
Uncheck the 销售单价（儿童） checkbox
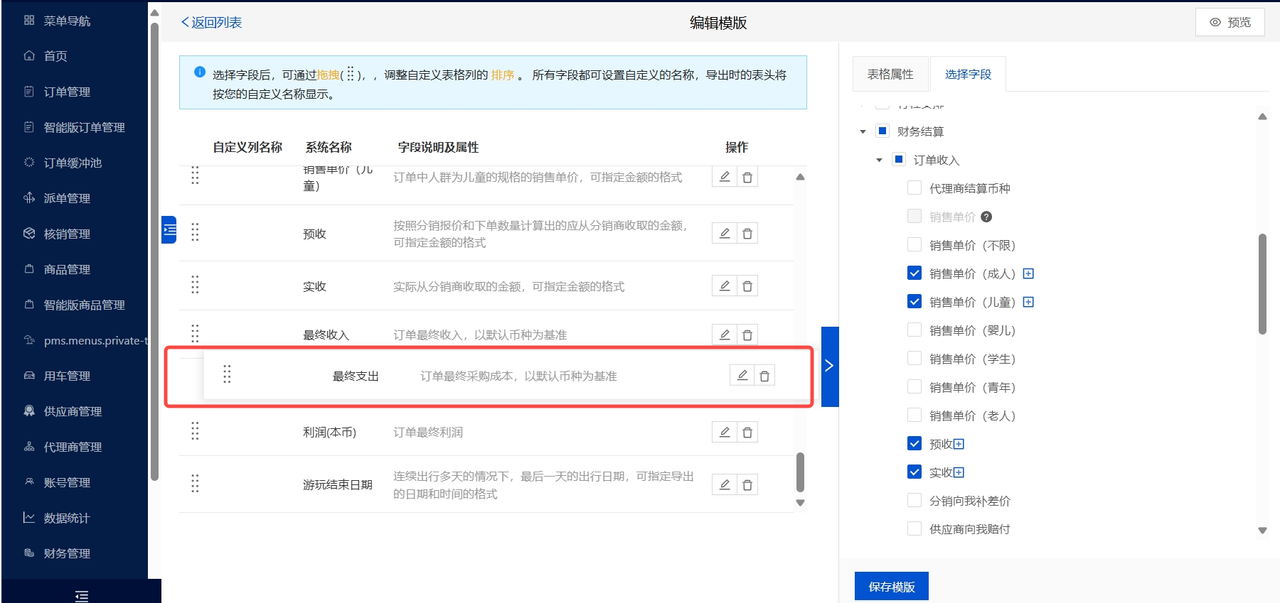pyautogui.click(x=914, y=302)
